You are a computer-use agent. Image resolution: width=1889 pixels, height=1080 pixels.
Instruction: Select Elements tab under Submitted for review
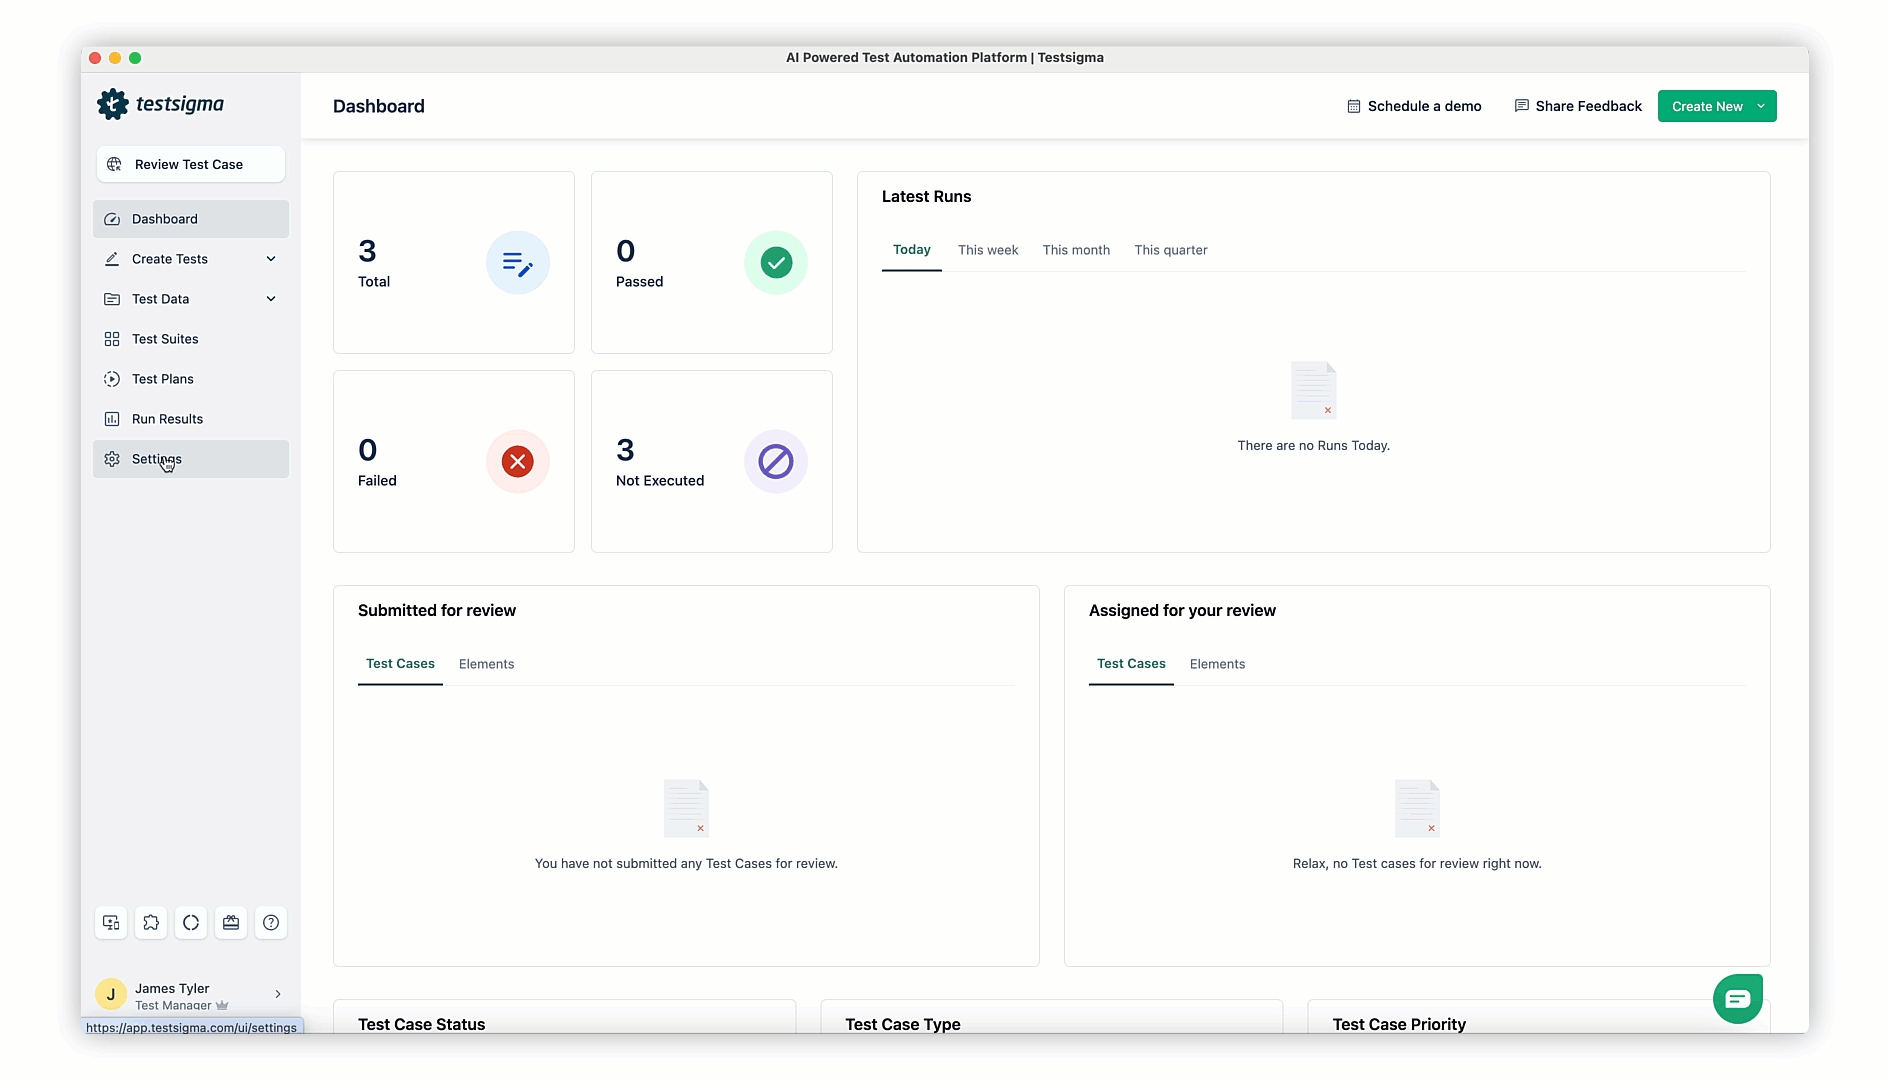486,664
